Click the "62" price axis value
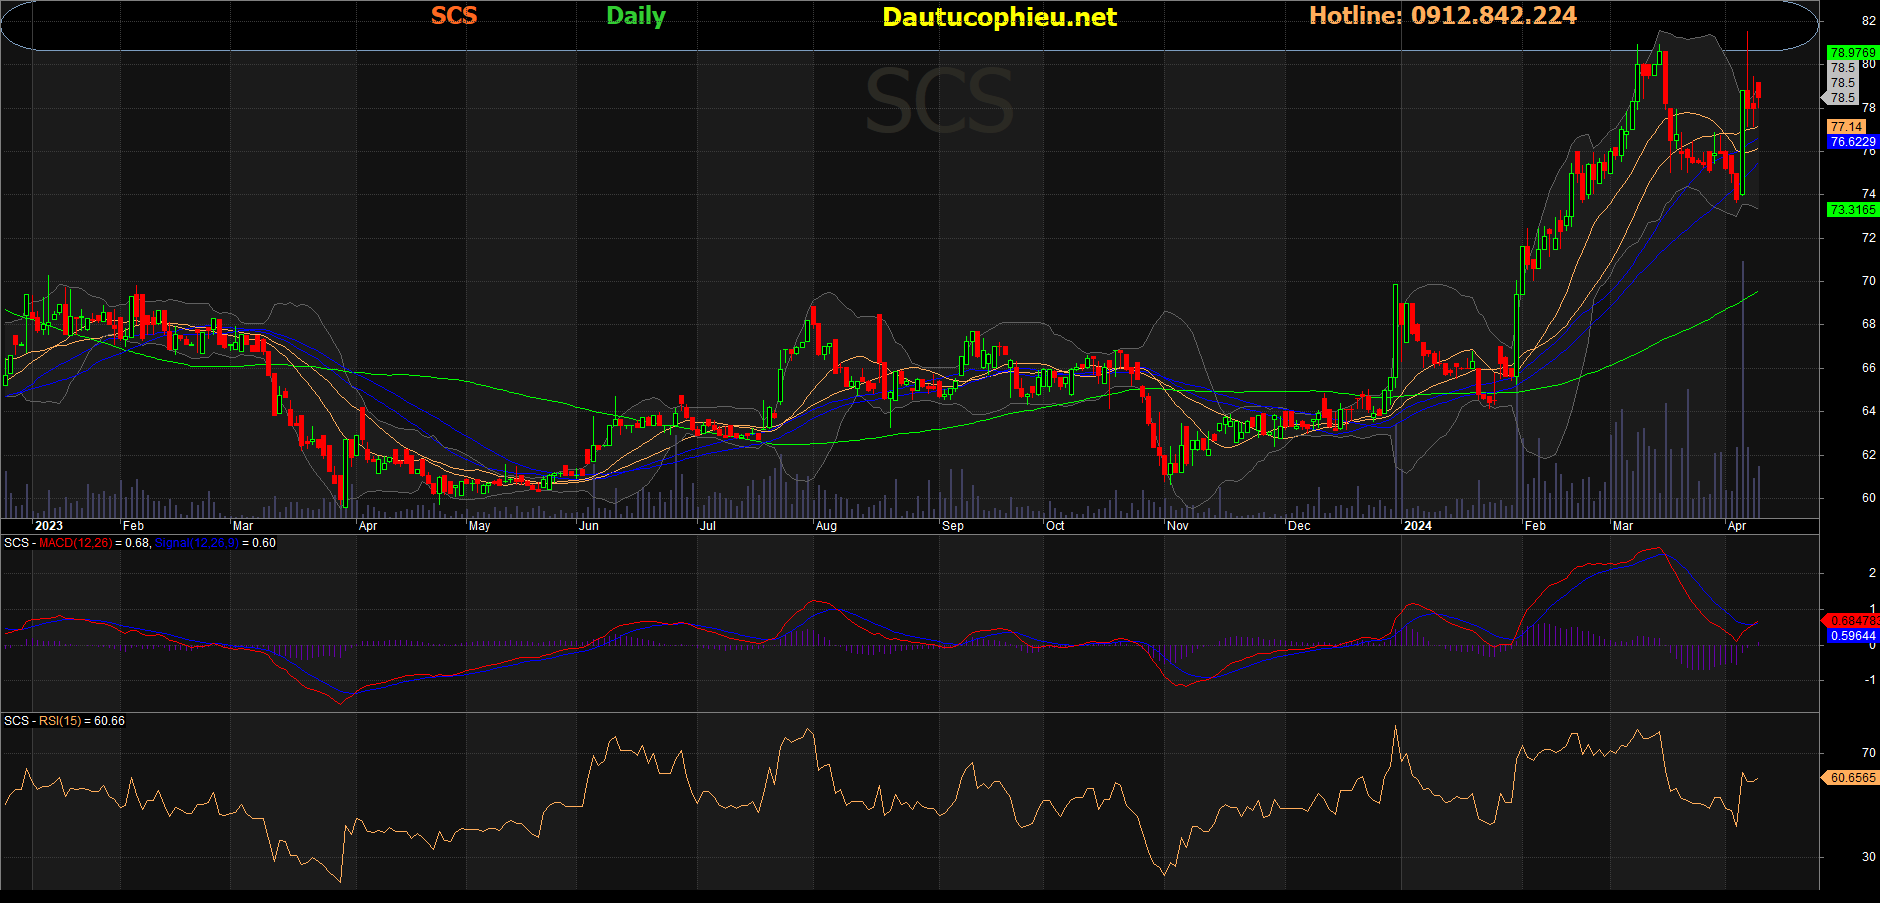Viewport: 1880px width, 903px height. point(1869,455)
